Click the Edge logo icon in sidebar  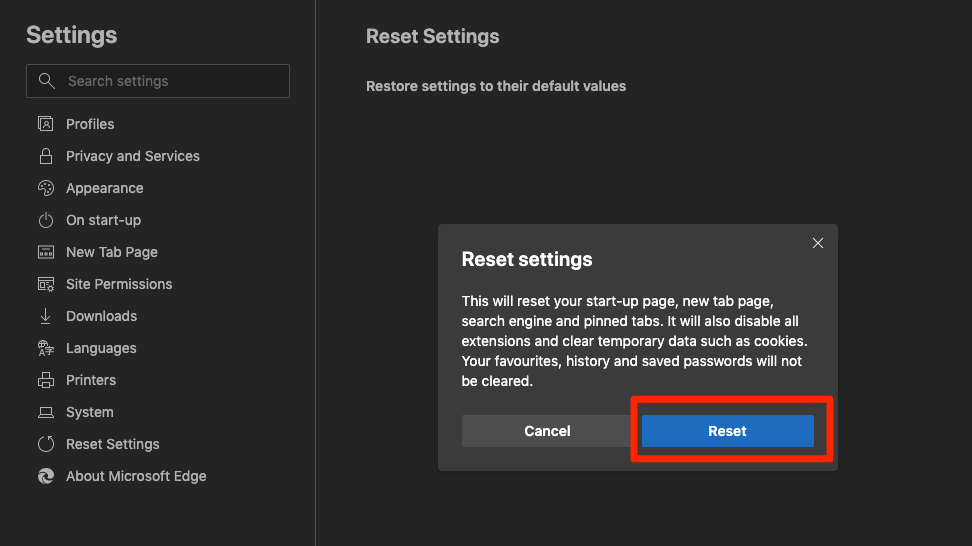click(45, 476)
